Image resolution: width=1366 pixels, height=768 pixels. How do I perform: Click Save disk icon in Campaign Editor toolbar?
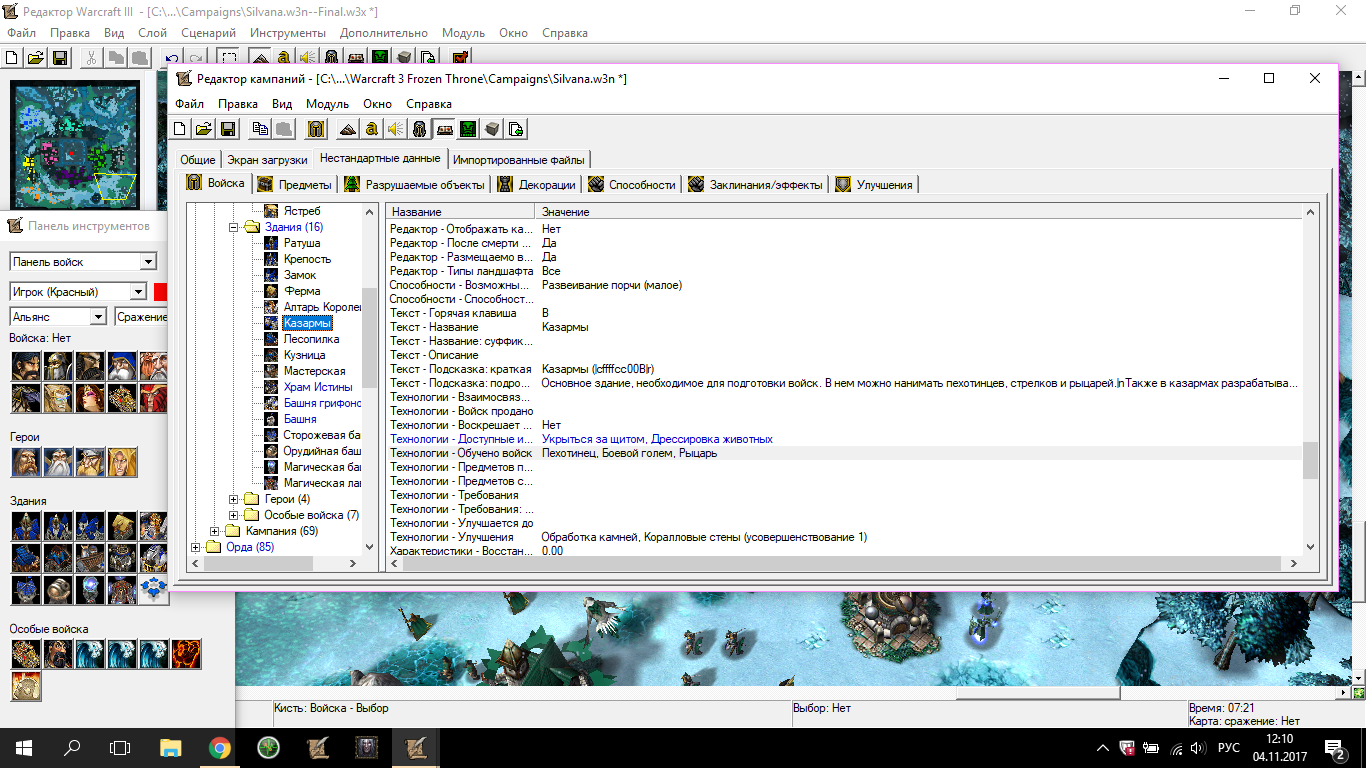tap(227, 129)
